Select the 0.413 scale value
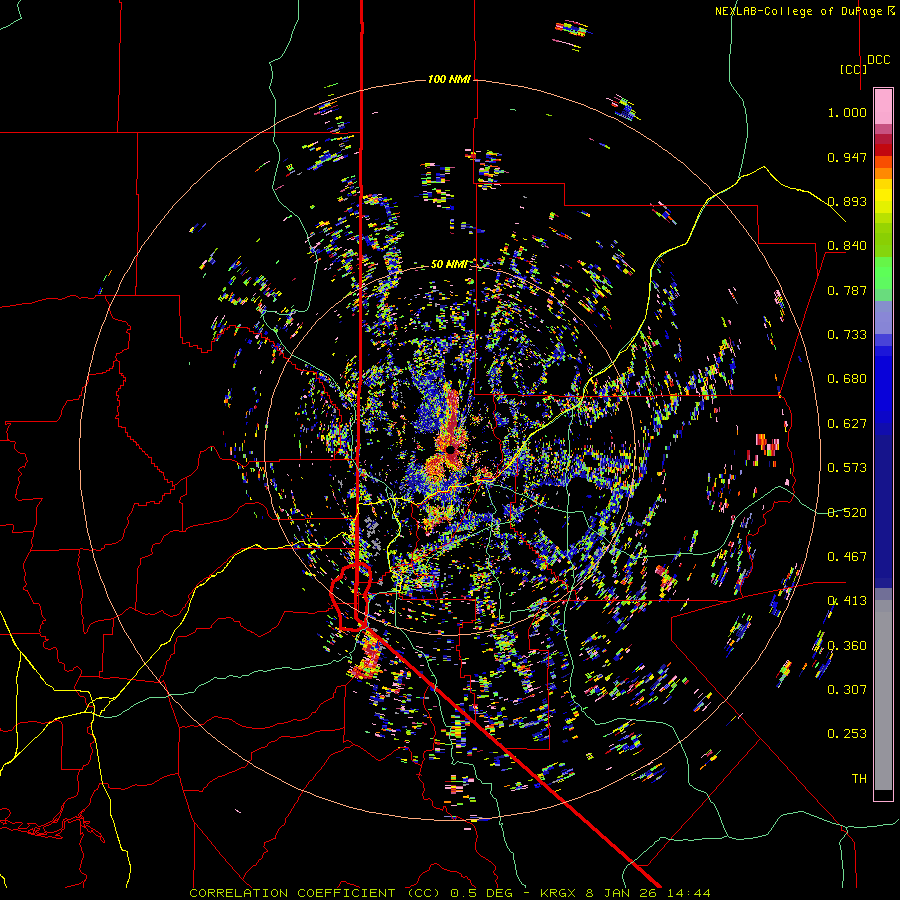900x900 pixels. tap(847, 601)
